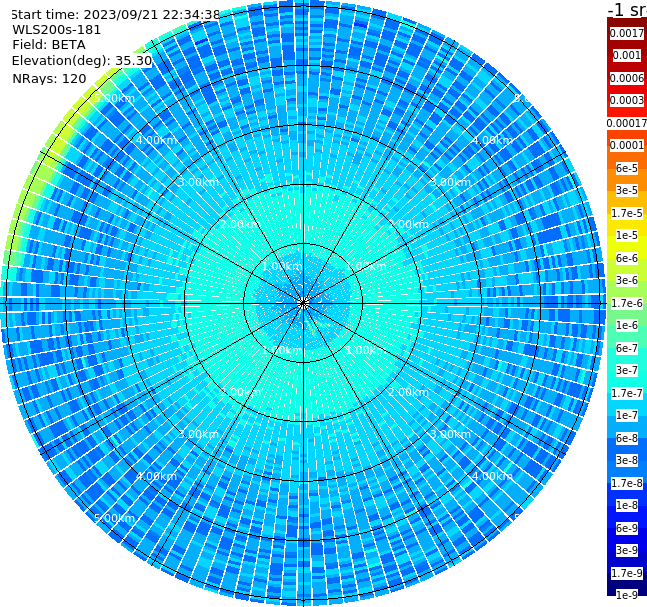Select the 0.00017 colorbar label

pos(627,123)
